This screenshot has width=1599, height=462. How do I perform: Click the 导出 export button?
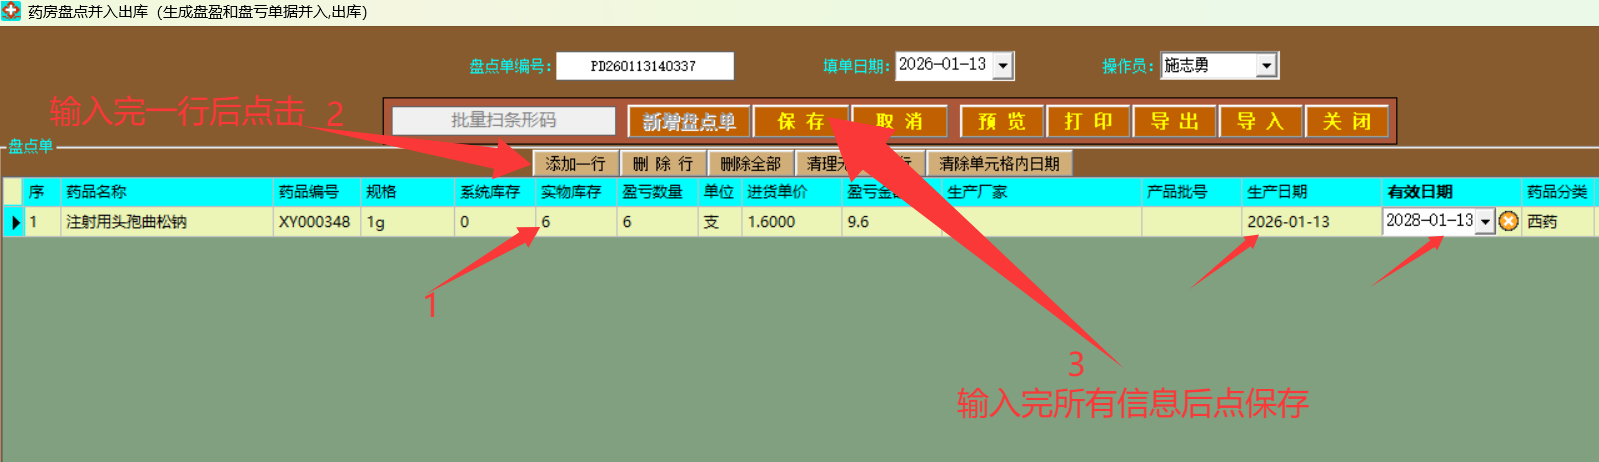1174,122
